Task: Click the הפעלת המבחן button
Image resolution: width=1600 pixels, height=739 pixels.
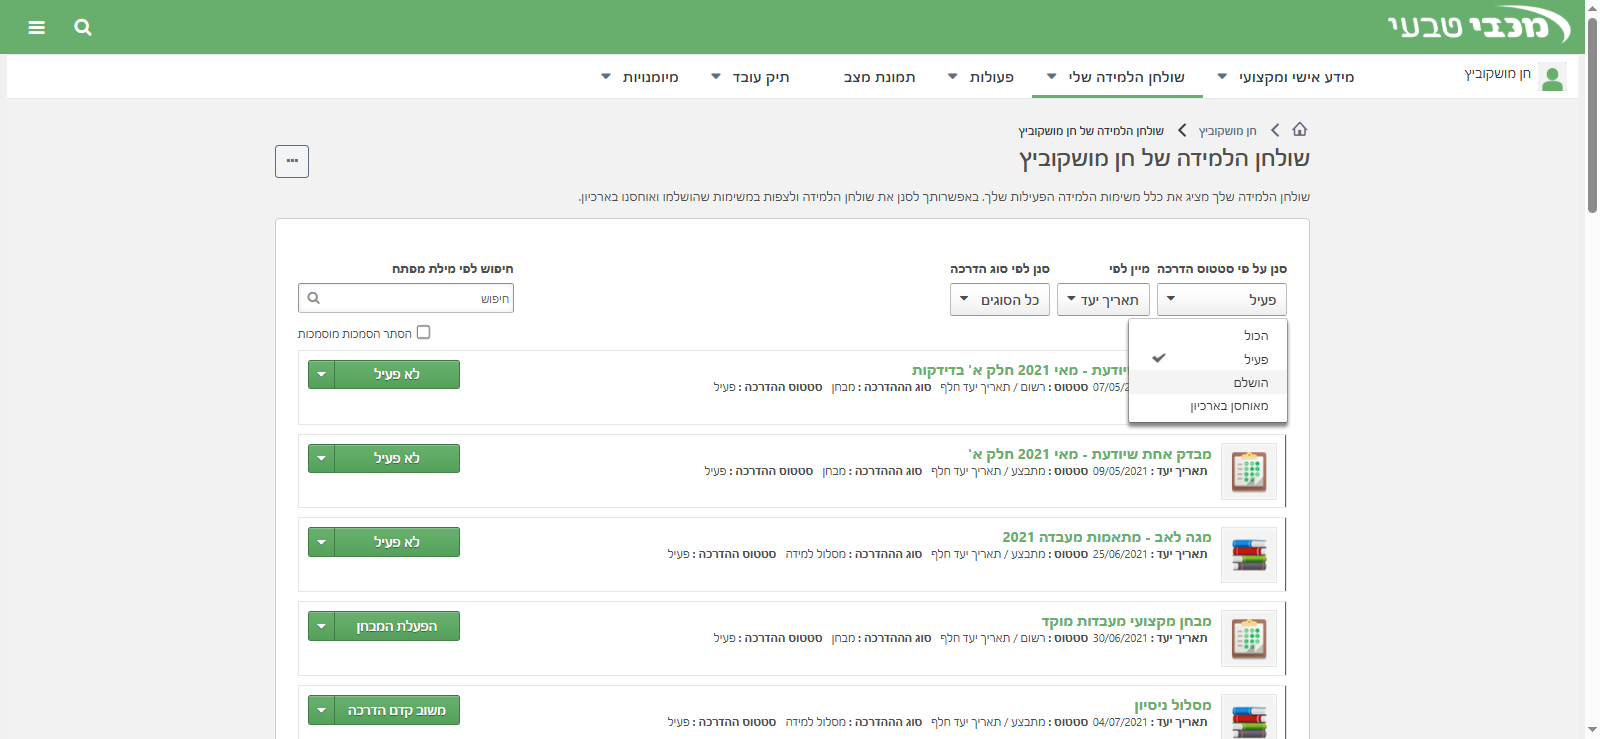Action: (x=397, y=627)
